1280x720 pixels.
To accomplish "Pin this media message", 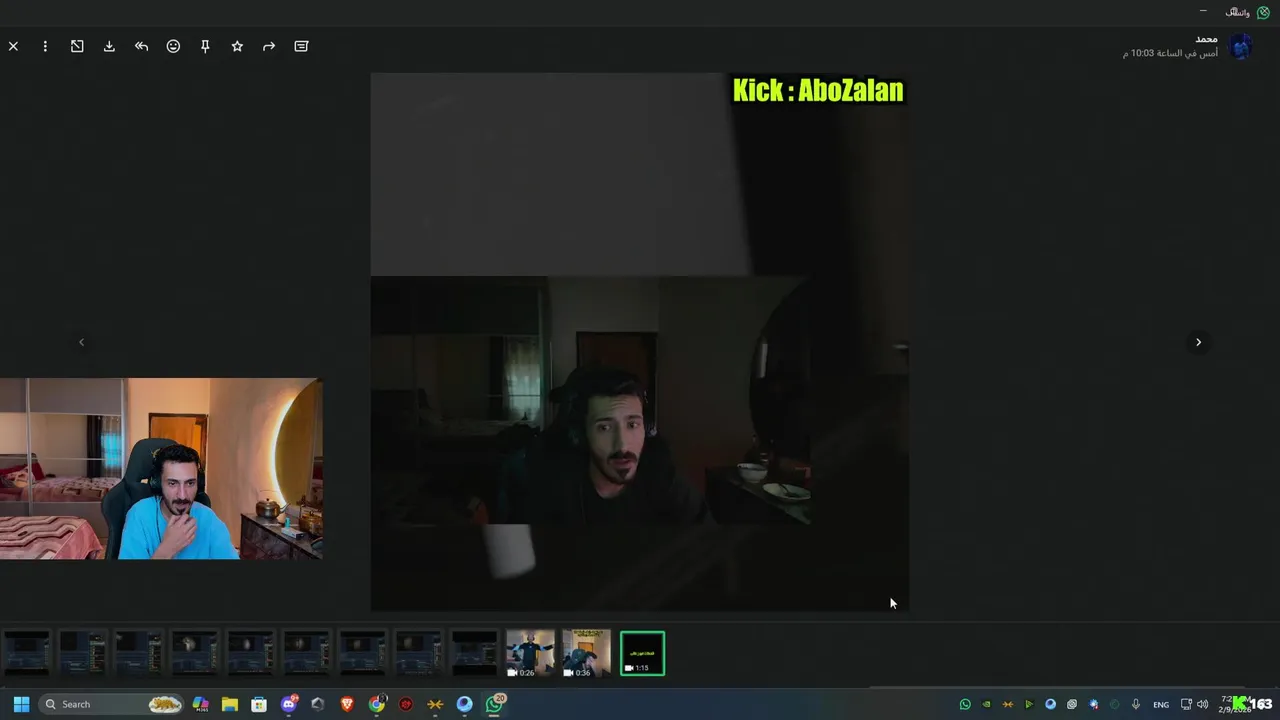I will pos(205,46).
